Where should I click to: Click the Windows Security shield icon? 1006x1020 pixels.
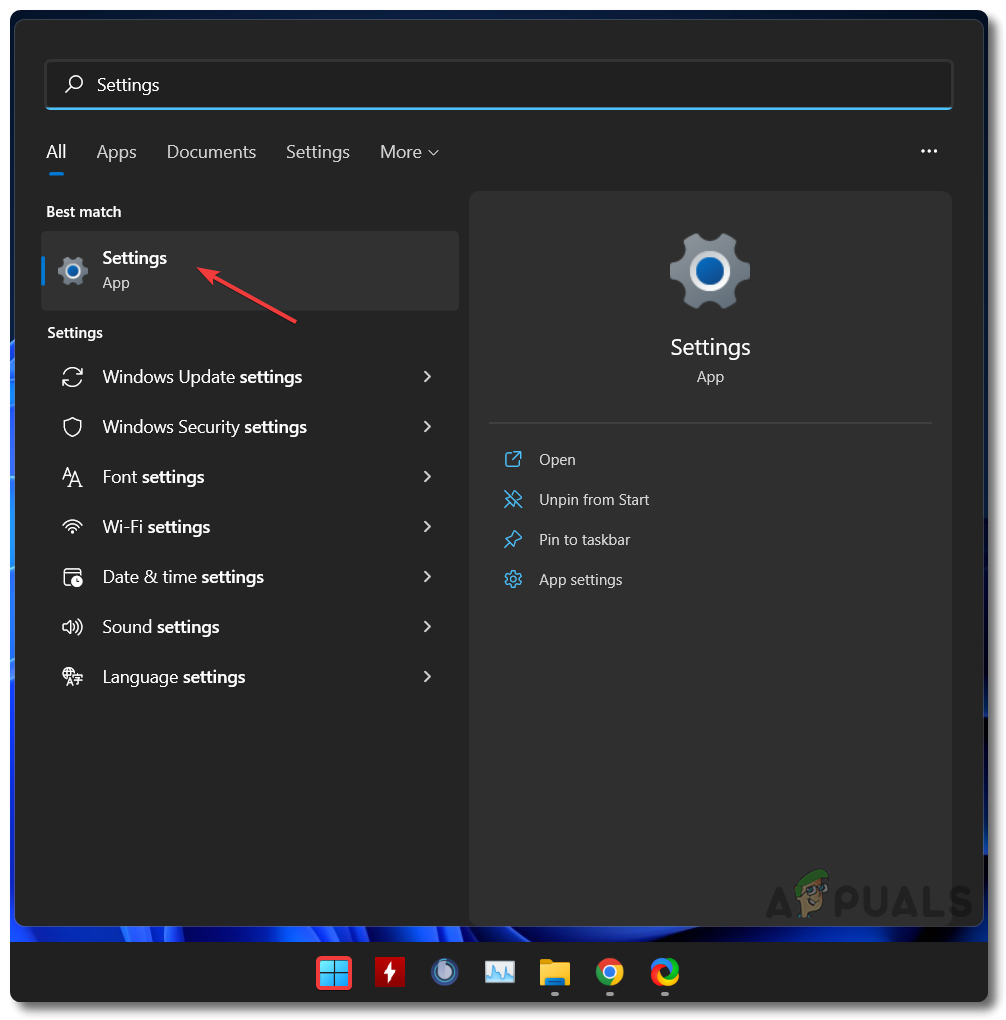coord(72,427)
